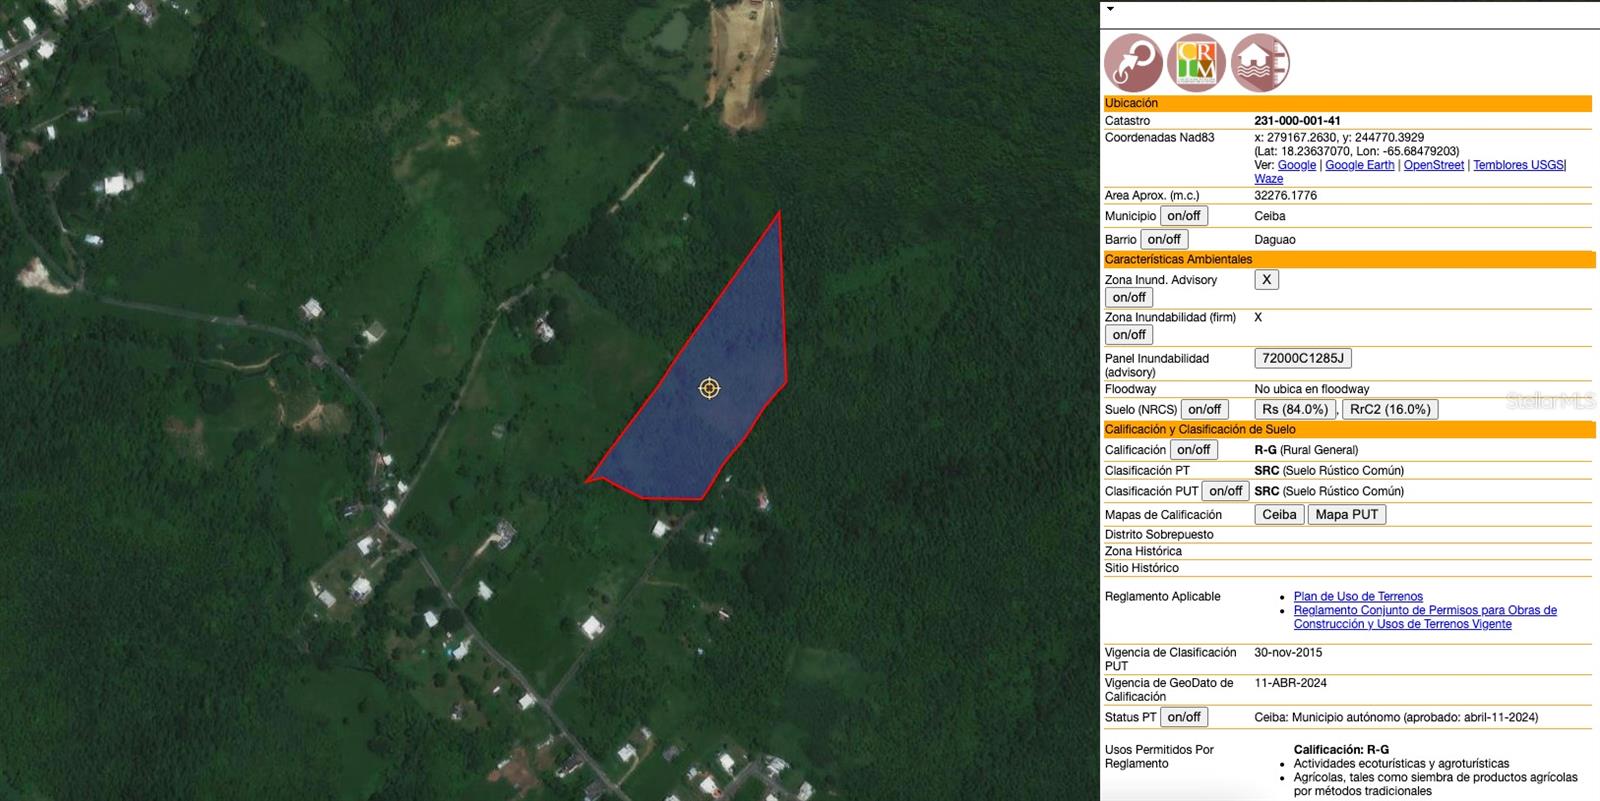Collapse the panel with the top arrow
Viewport: 1600px width, 801px height.
click(1110, 9)
